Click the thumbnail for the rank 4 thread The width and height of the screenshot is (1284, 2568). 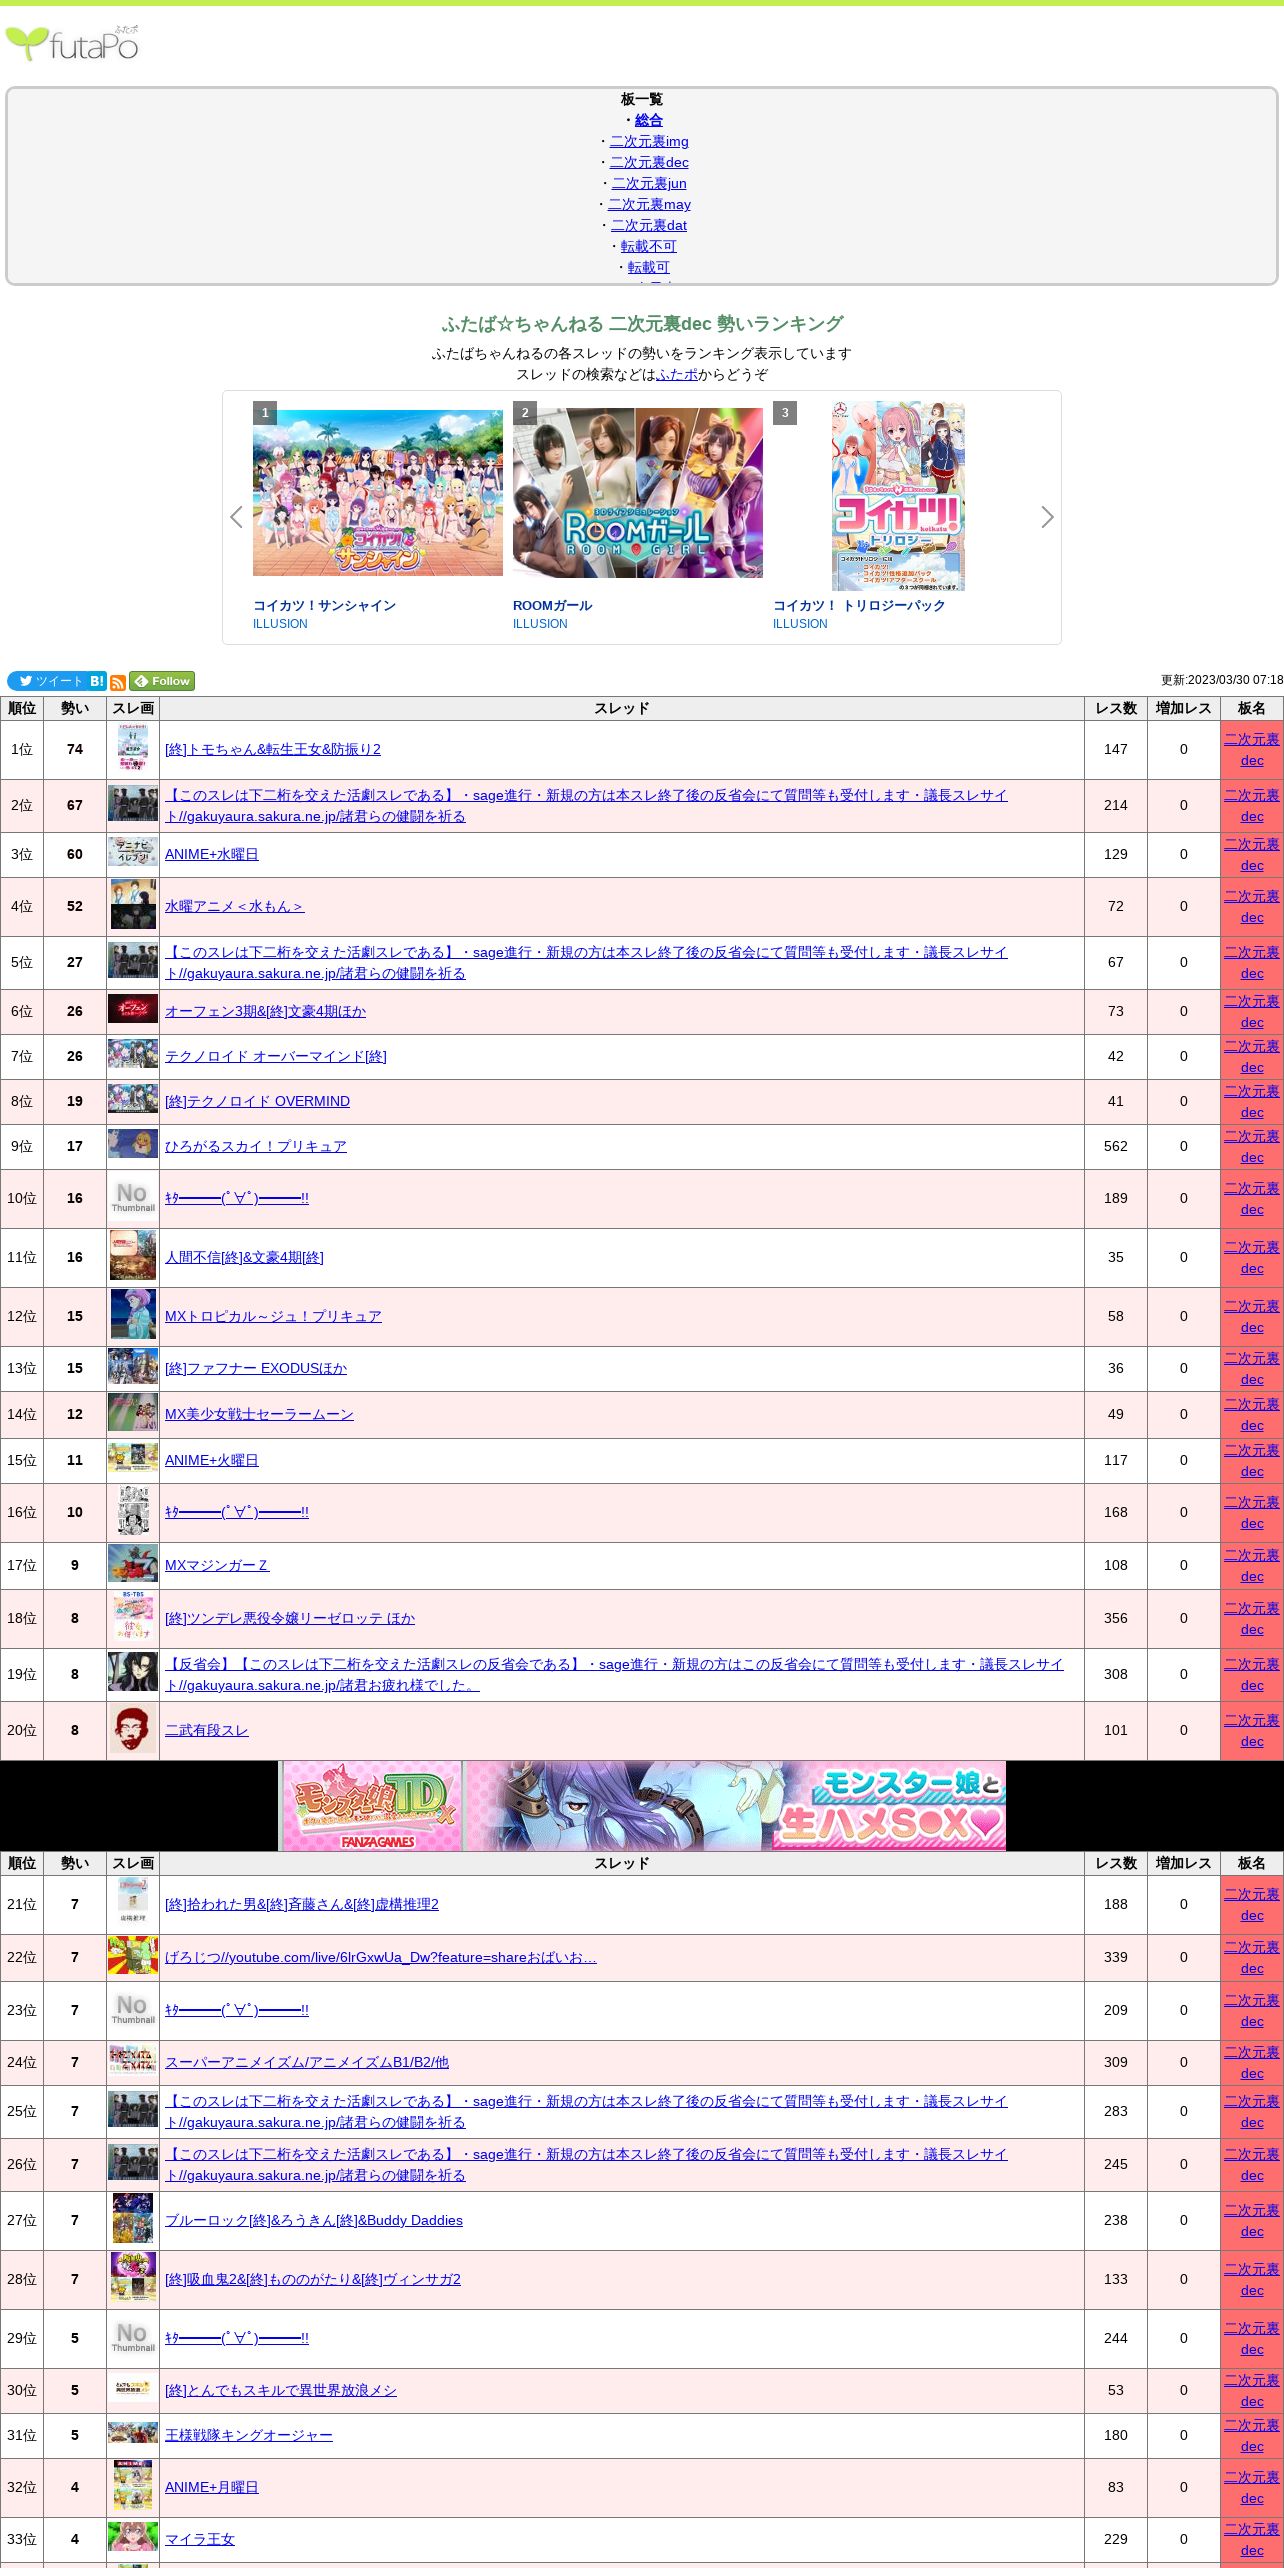tap(133, 905)
